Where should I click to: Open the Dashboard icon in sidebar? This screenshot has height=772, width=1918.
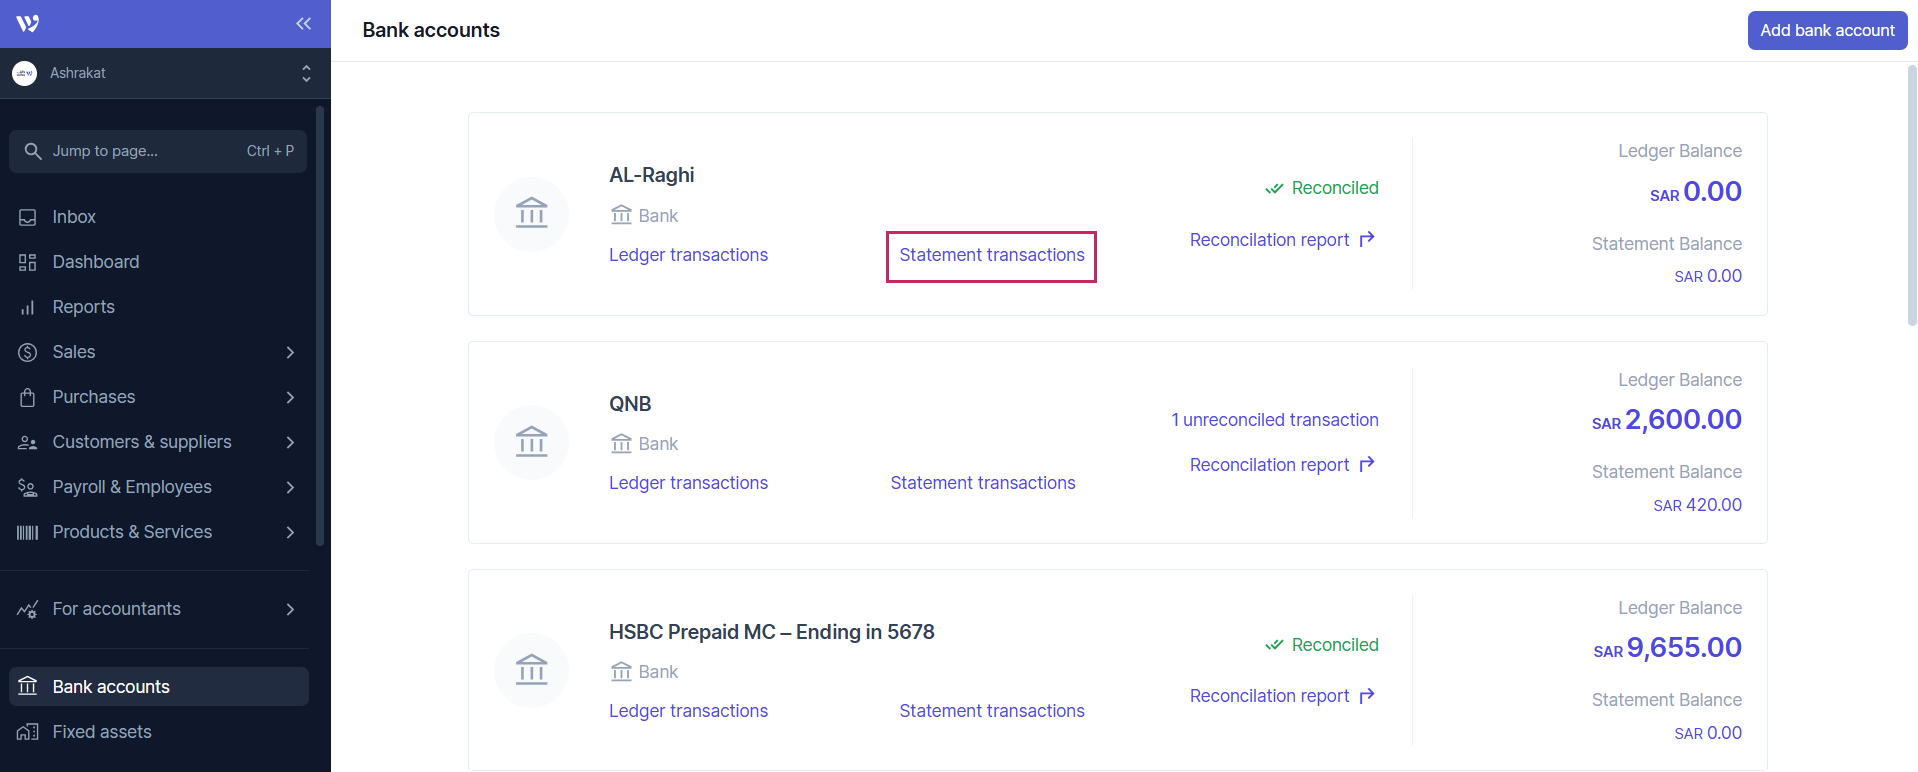point(28,262)
